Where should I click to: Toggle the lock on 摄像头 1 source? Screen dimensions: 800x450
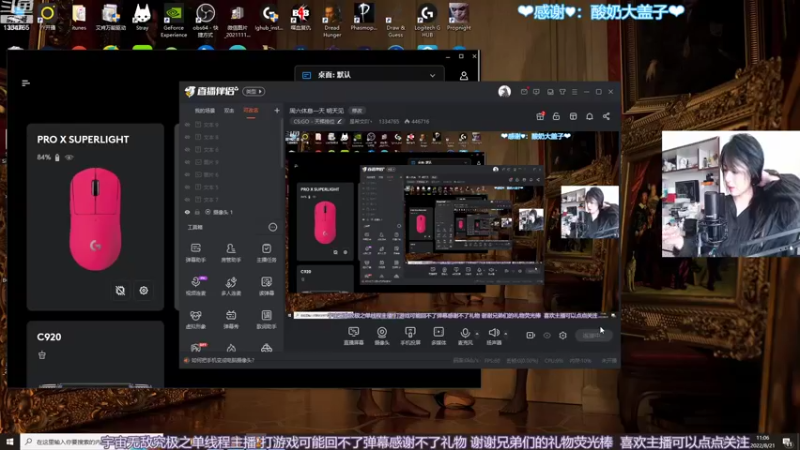click(197, 212)
